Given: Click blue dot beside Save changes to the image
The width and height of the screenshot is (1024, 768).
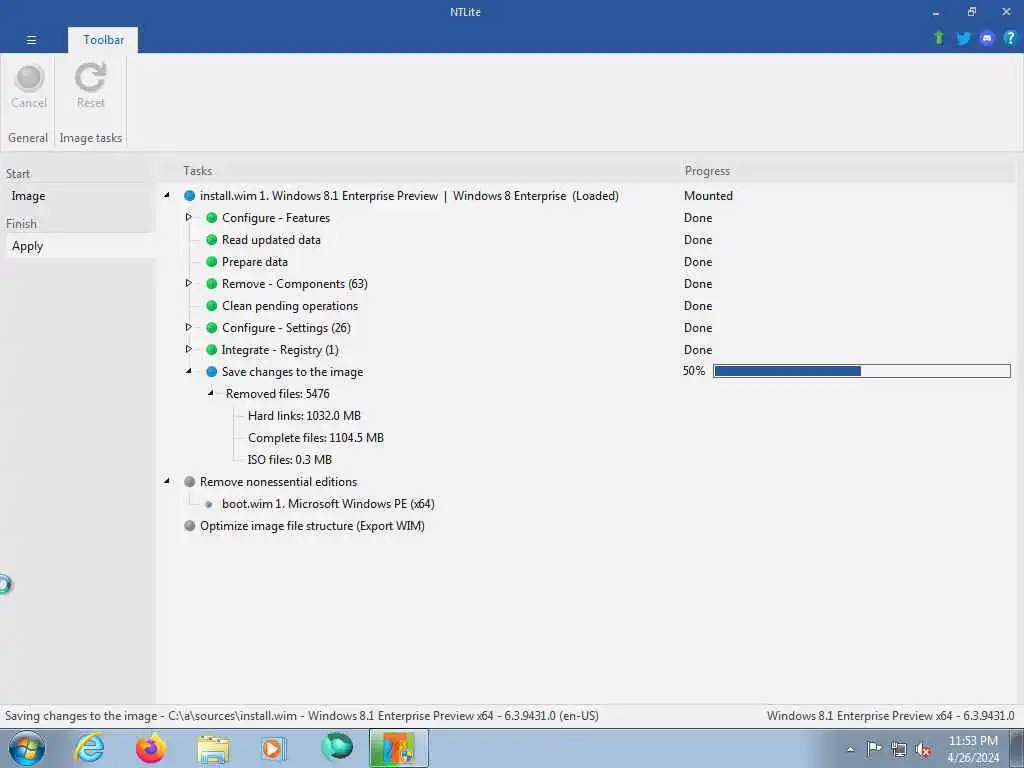Looking at the screenshot, I should coord(212,372).
